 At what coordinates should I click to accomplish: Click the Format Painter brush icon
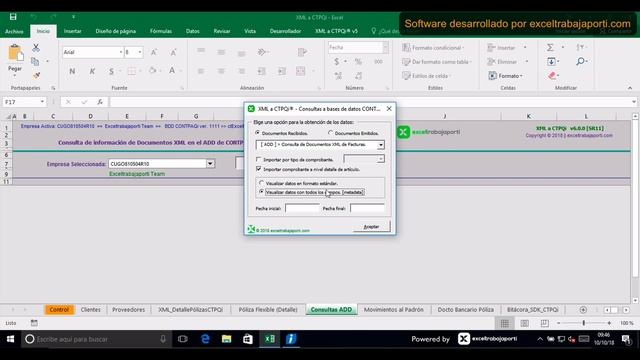(36, 76)
